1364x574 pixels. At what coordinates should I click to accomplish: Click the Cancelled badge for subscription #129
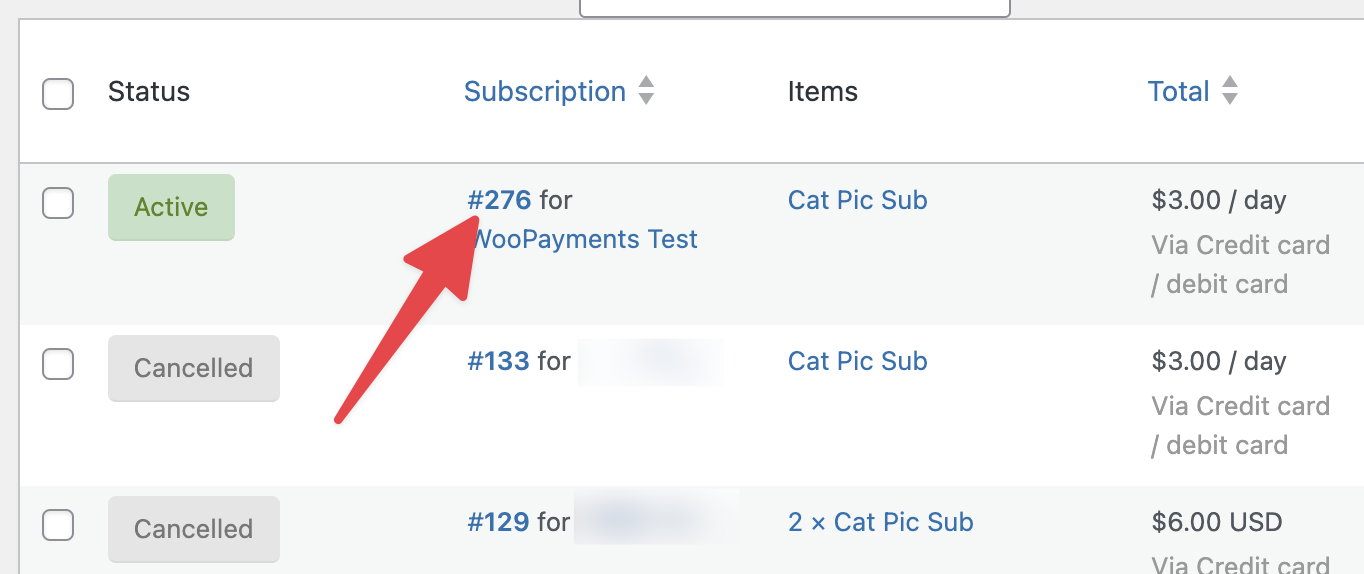click(x=193, y=529)
